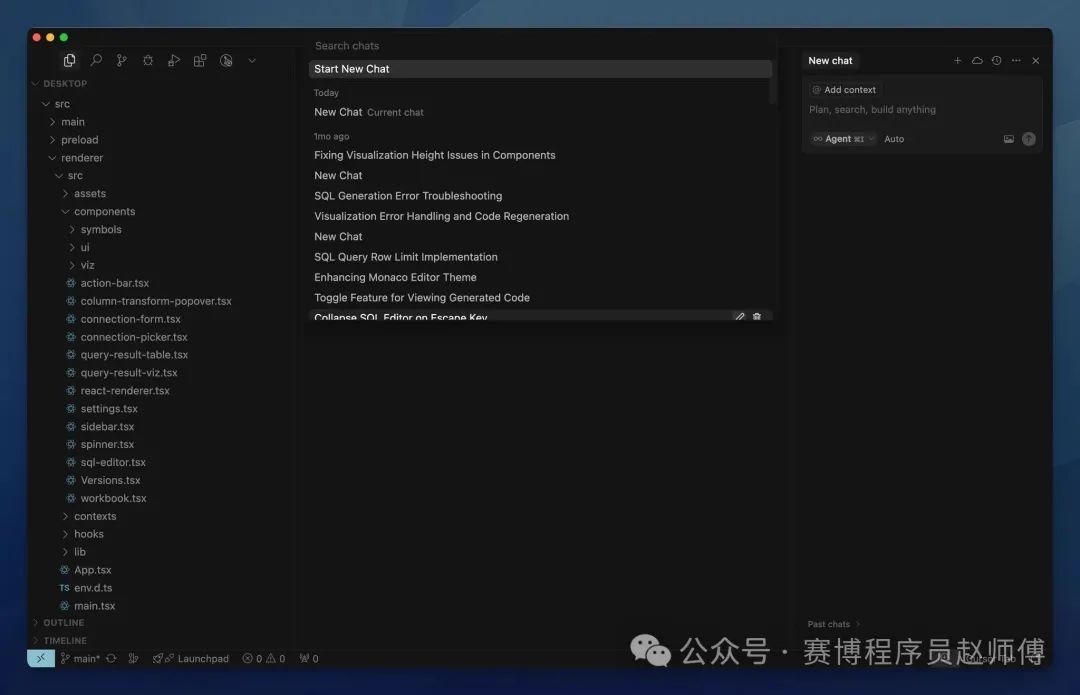Open 'SQL Generation Error Troubleshooting' chat
1080x695 pixels.
point(541,196)
